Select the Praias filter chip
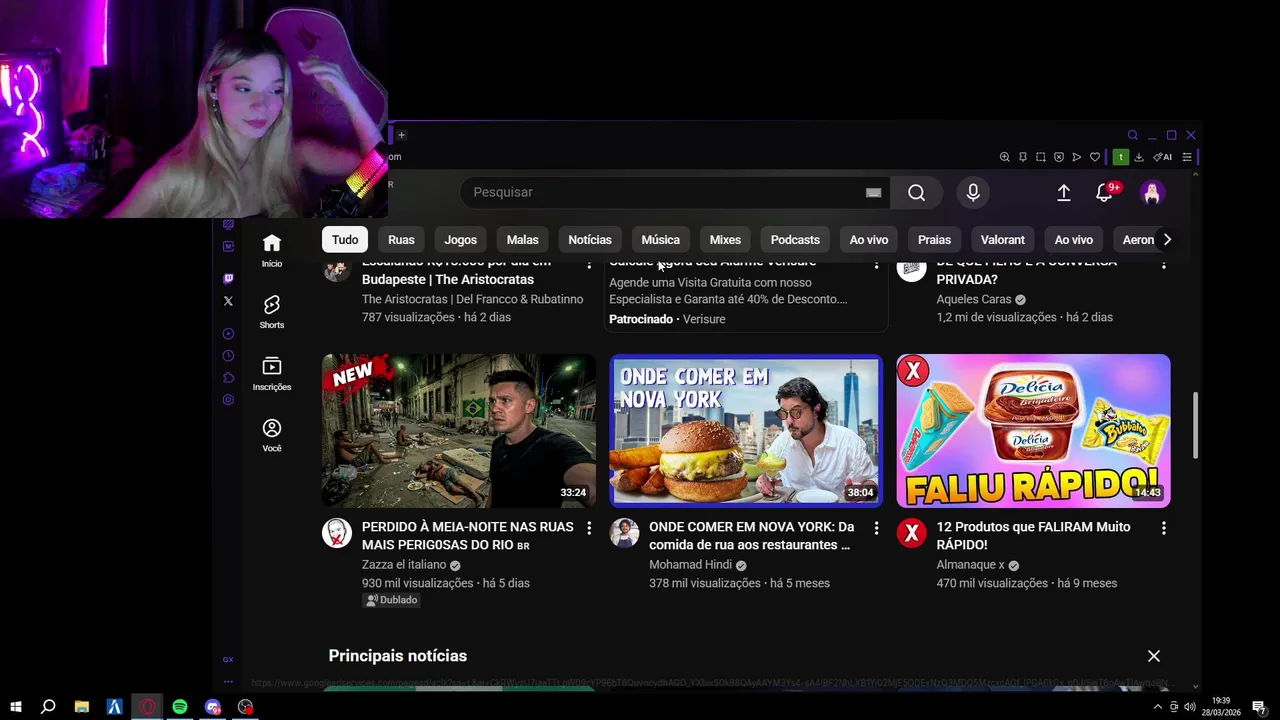1280x720 pixels. tap(934, 240)
